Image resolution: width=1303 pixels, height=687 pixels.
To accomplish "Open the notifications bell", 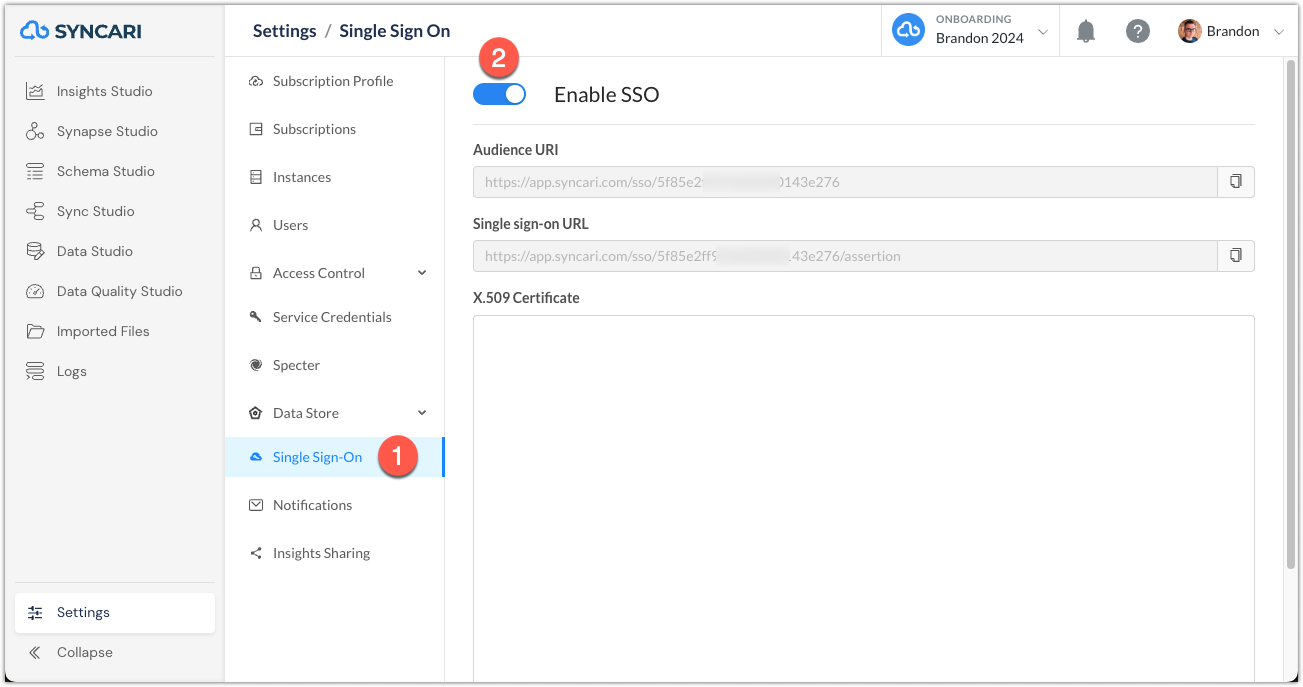I will coord(1086,31).
